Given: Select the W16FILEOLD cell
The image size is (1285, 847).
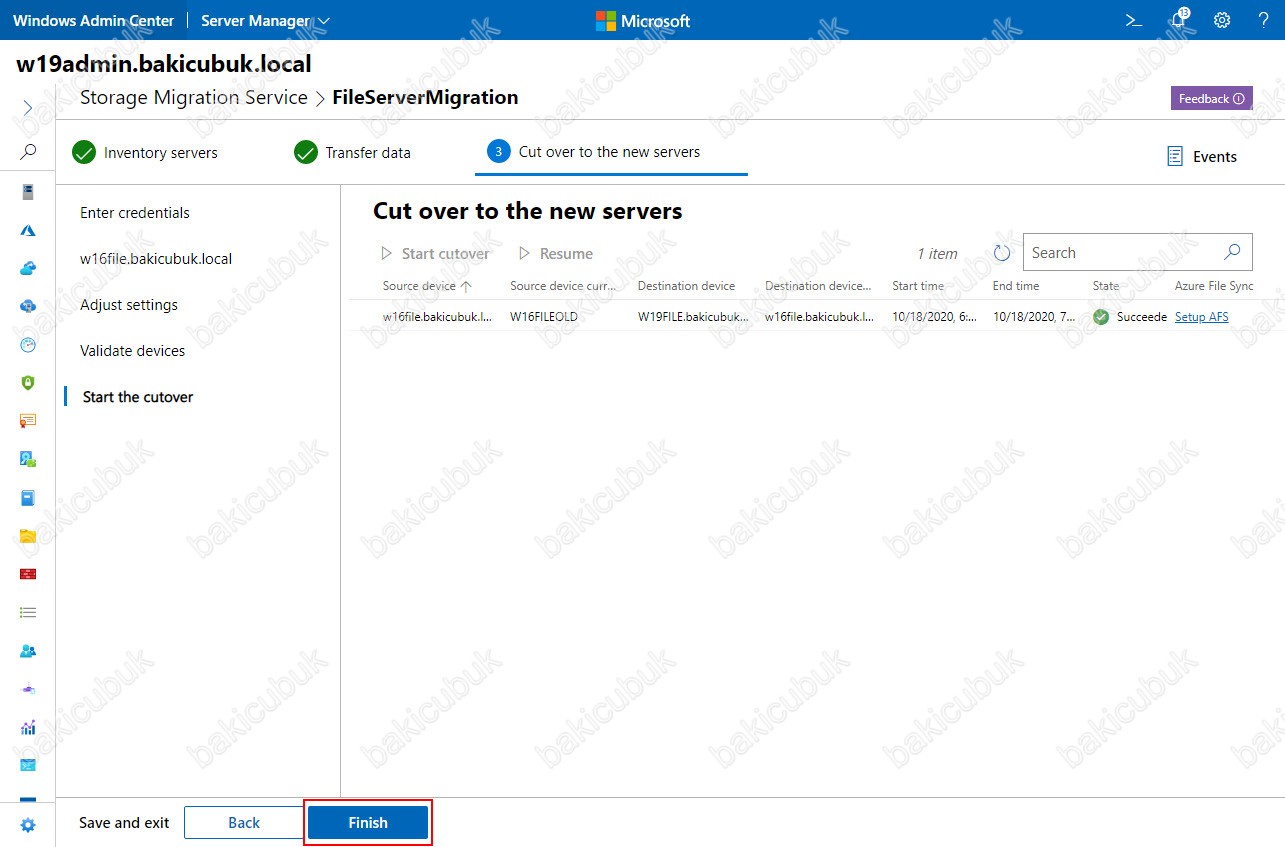Looking at the screenshot, I should coord(544,317).
